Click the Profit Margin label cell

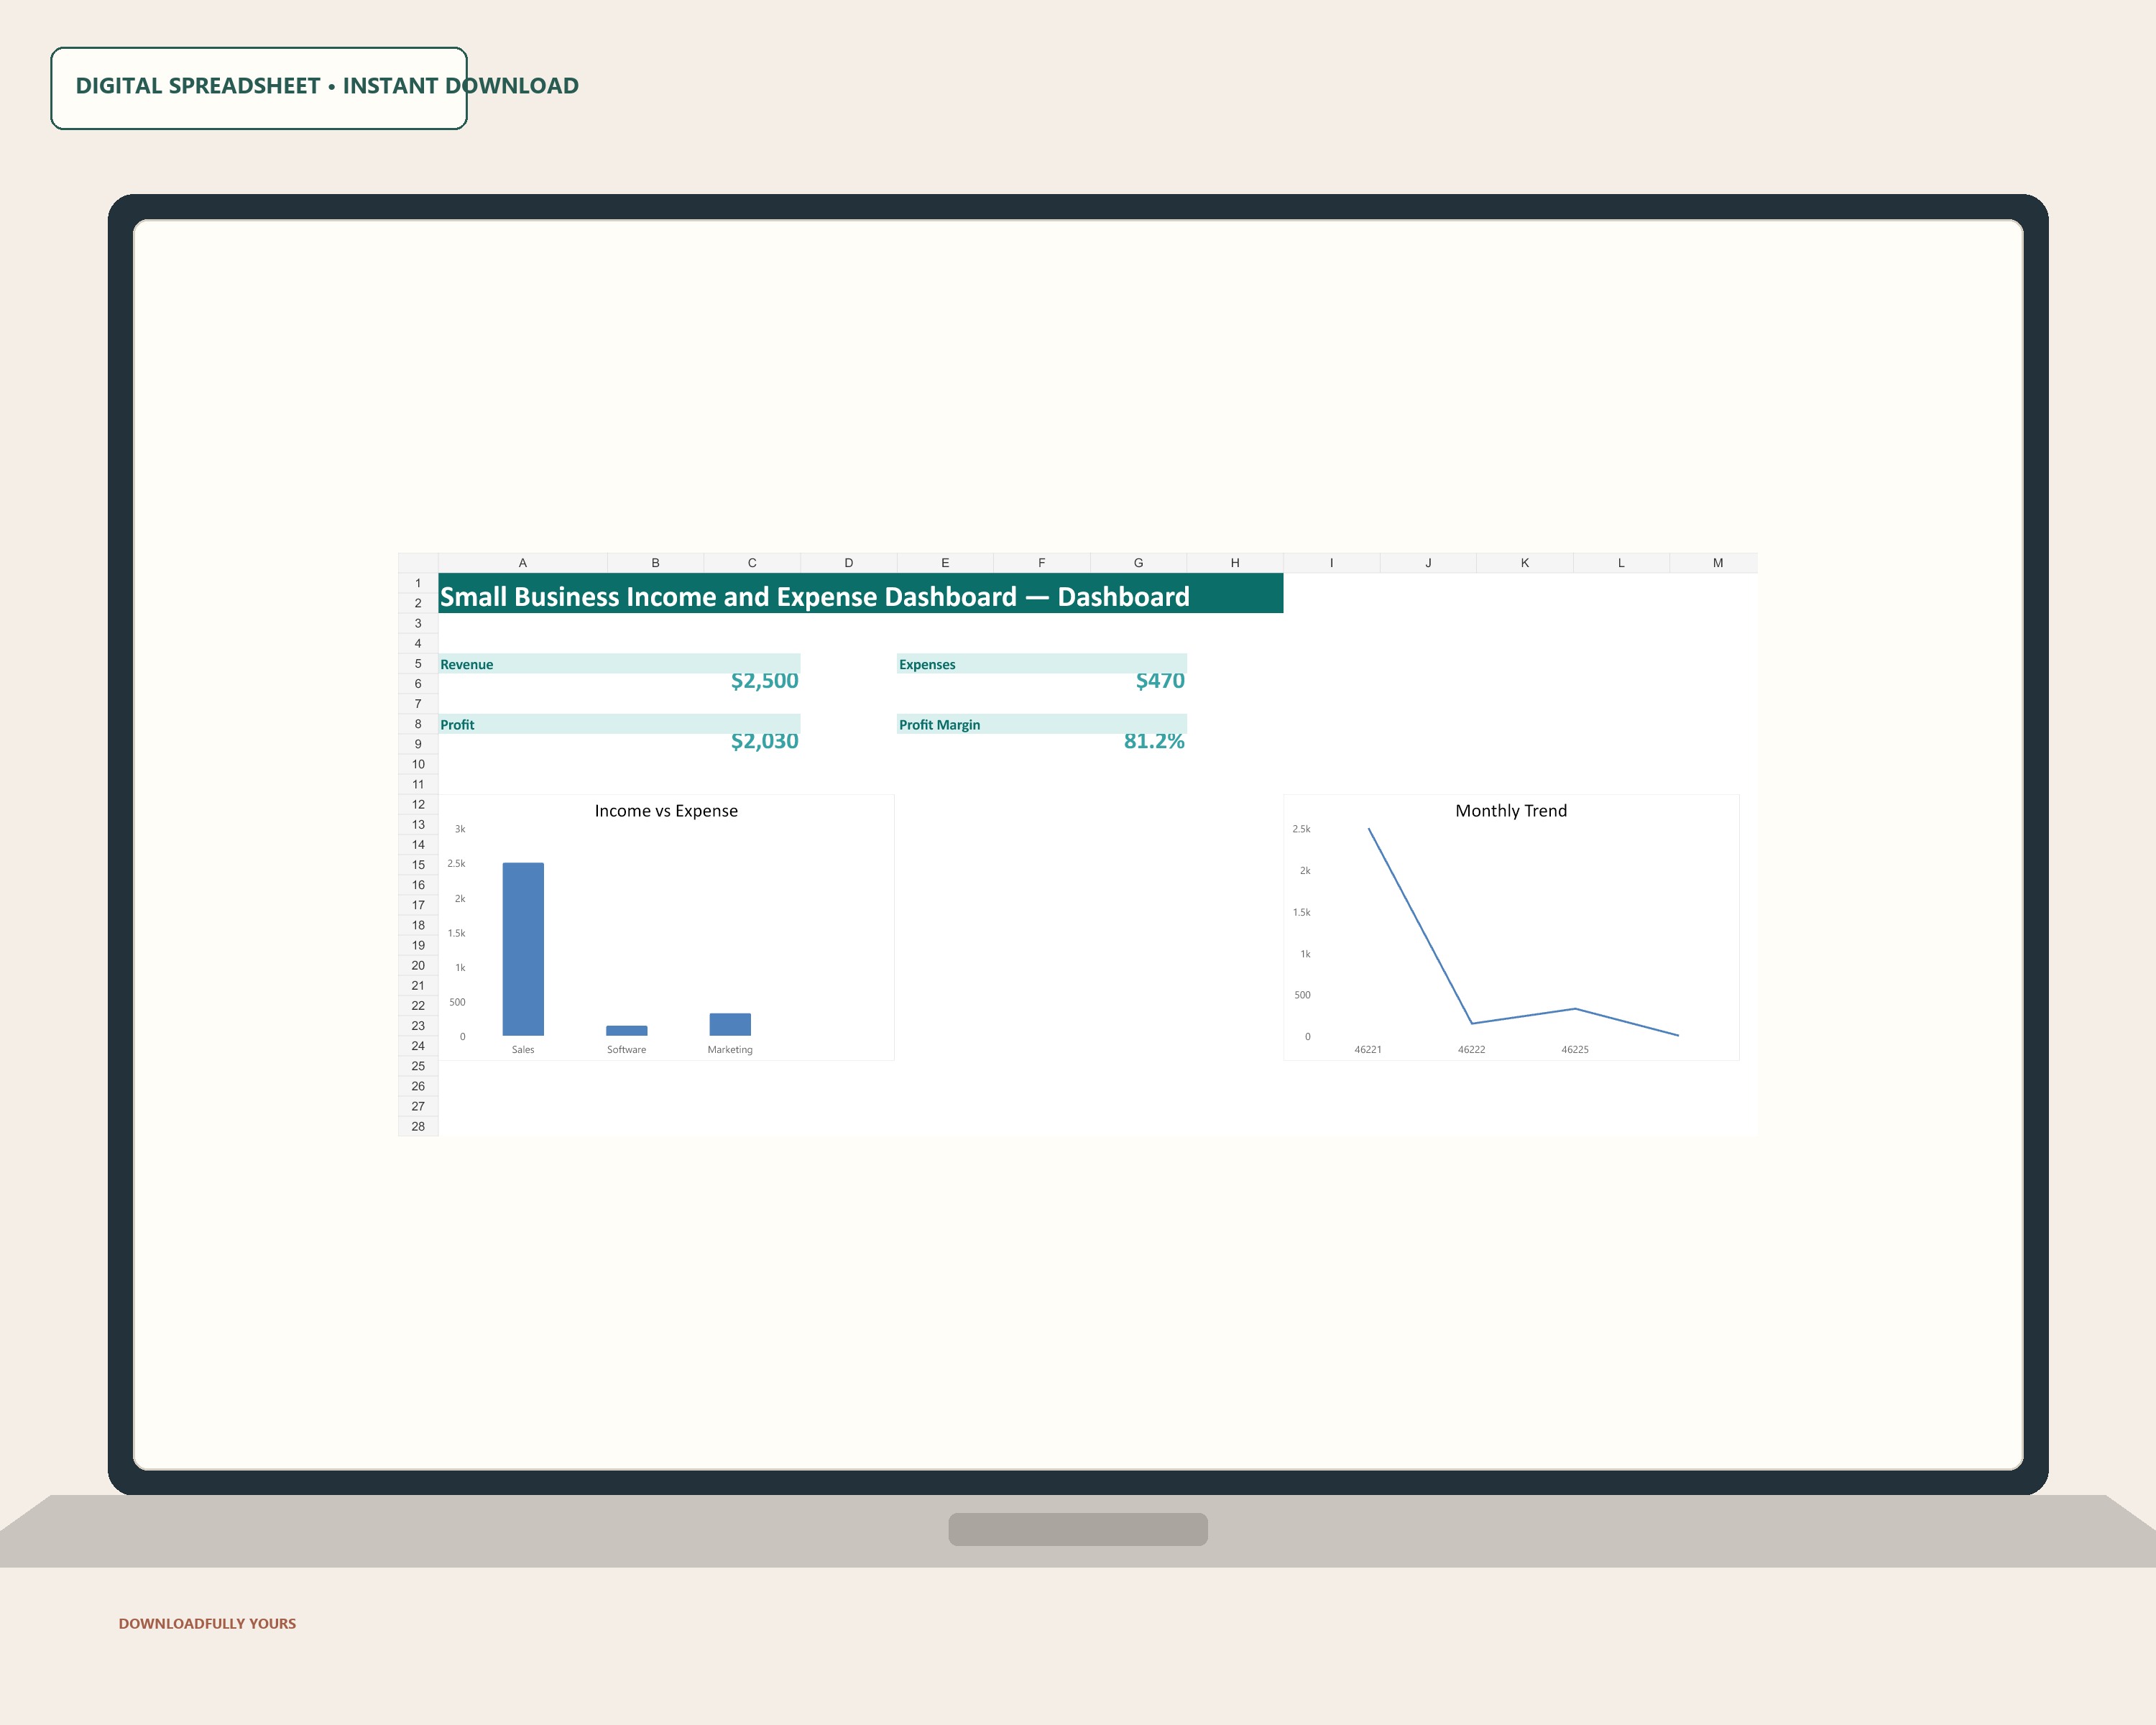[1042, 724]
